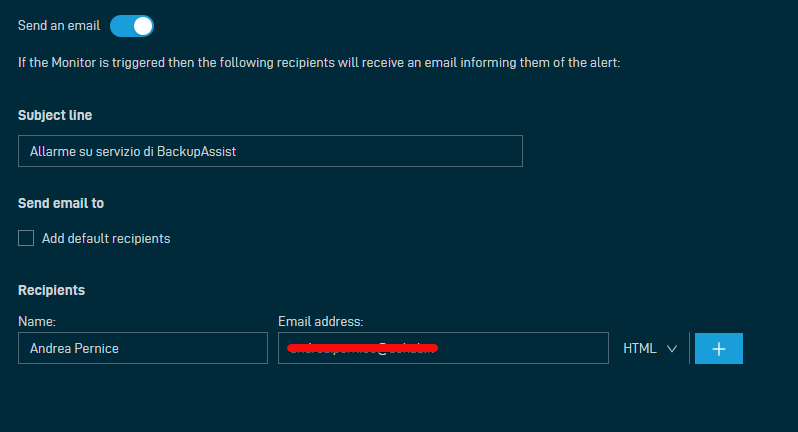The width and height of the screenshot is (798, 432).
Task: Open the HTML email format dropdown
Action: [x=649, y=349]
